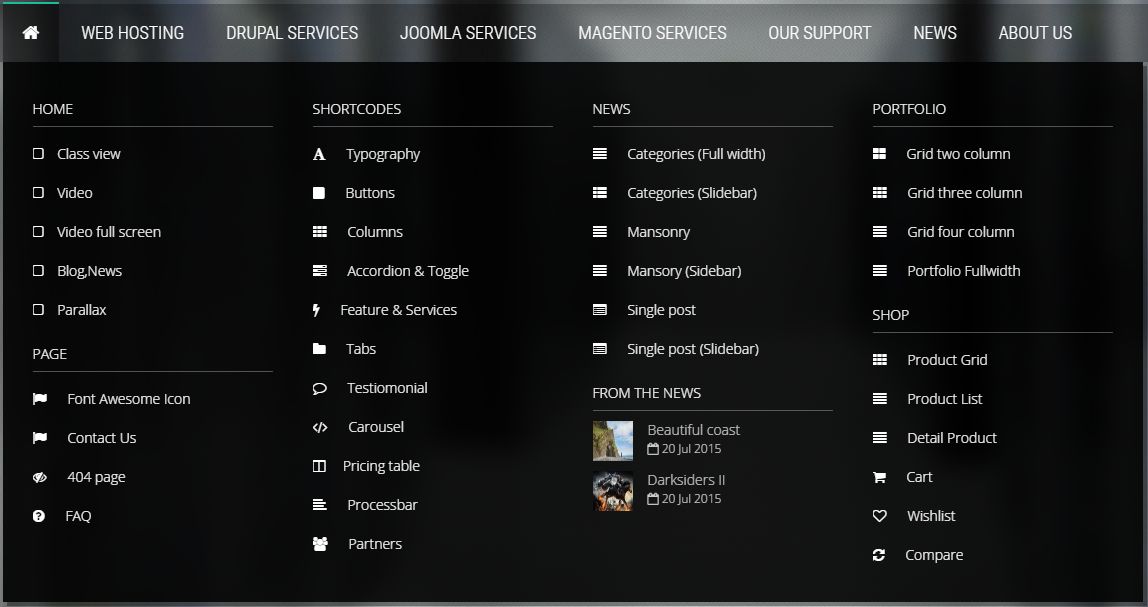
Task: Open the About Us menu item
Action: point(1035,33)
